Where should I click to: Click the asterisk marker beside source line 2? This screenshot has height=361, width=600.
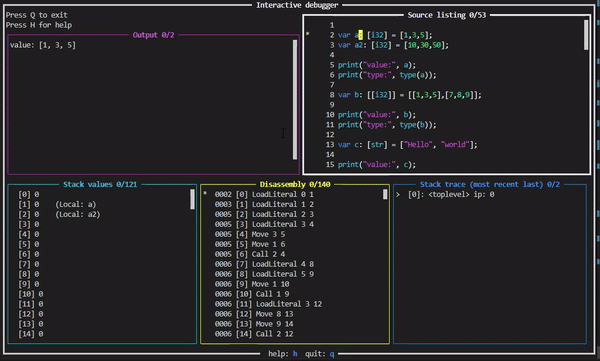(x=308, y=34)
